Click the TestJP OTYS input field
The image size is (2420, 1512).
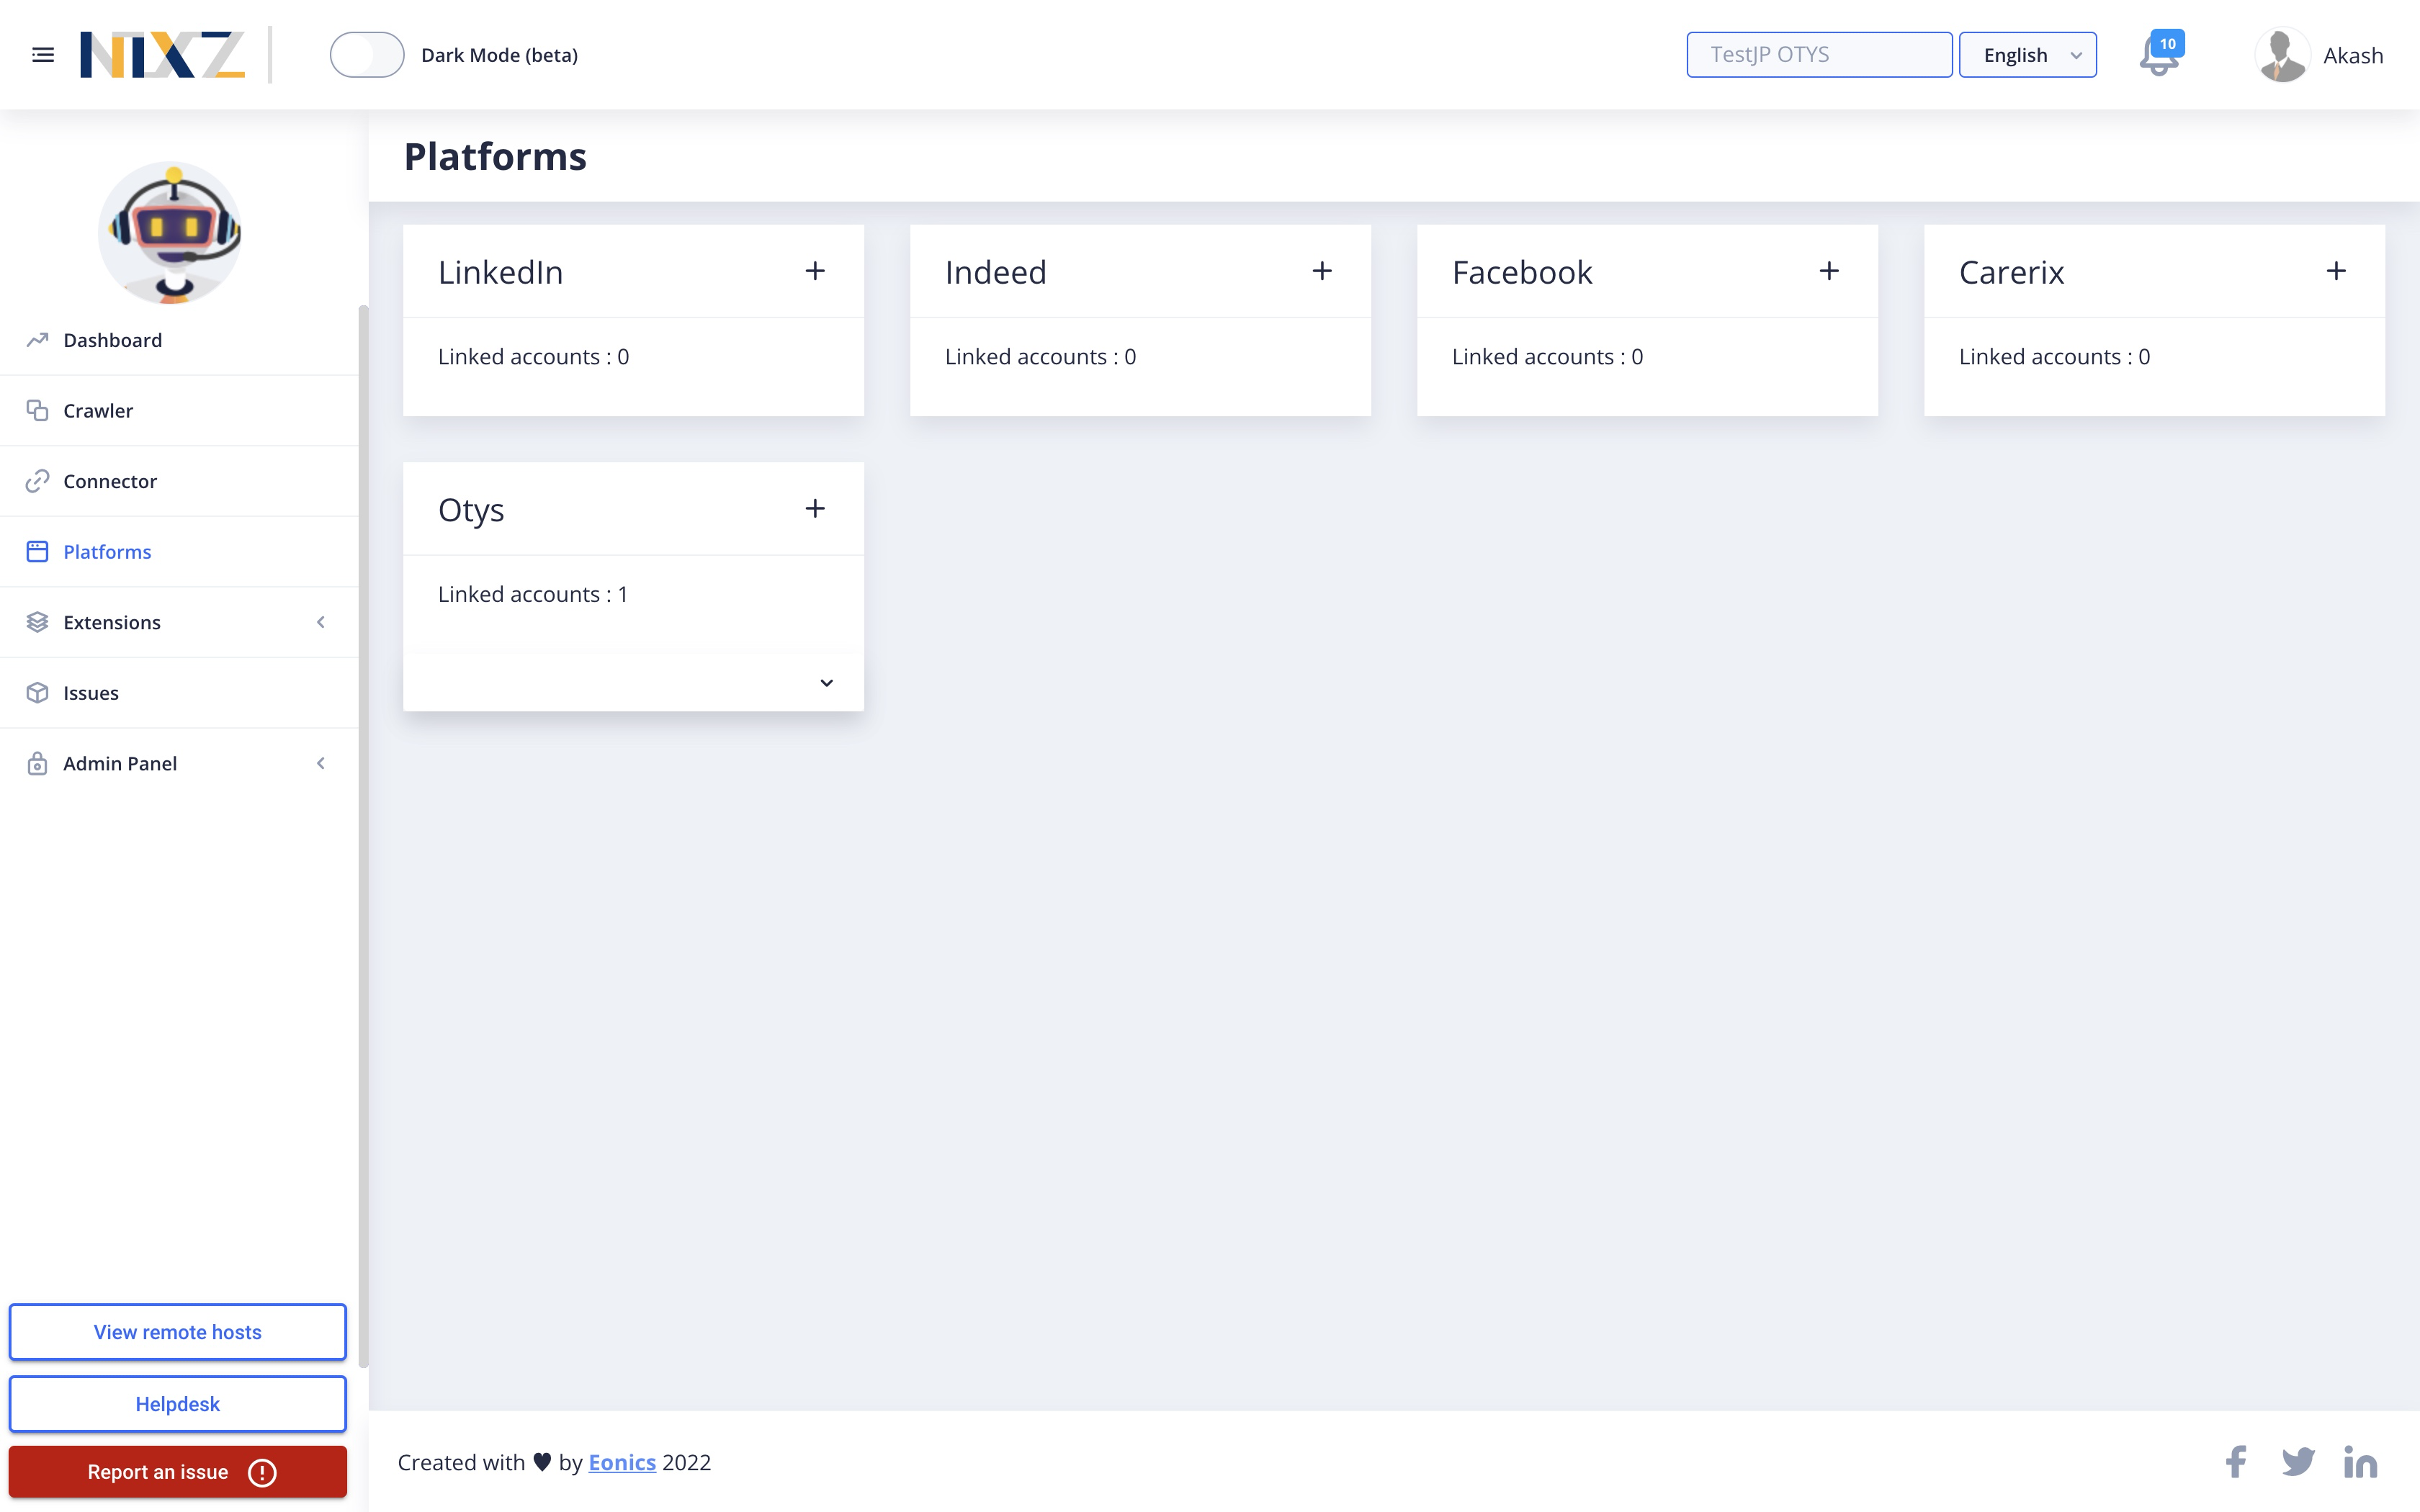(1819, 55)
